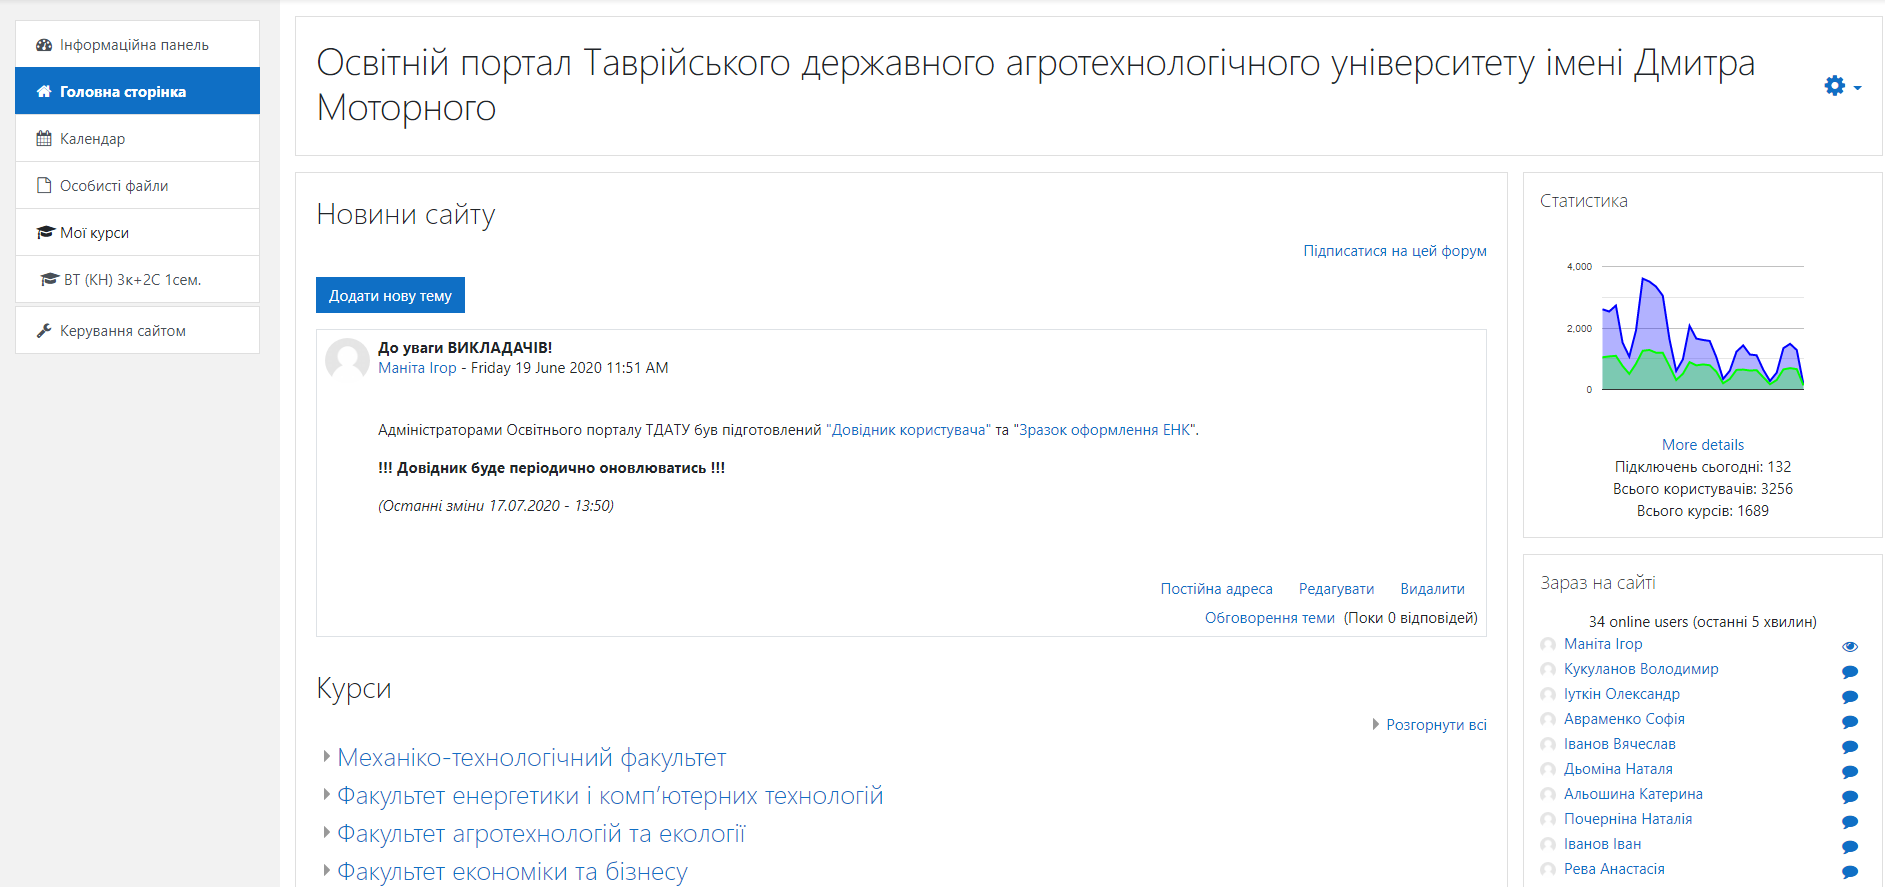The width and height of the screenshot is (1885, 887).
Task: Open course ВТ (КН) 3к+2С 1сем.
Action: click(x=138, y=279)
